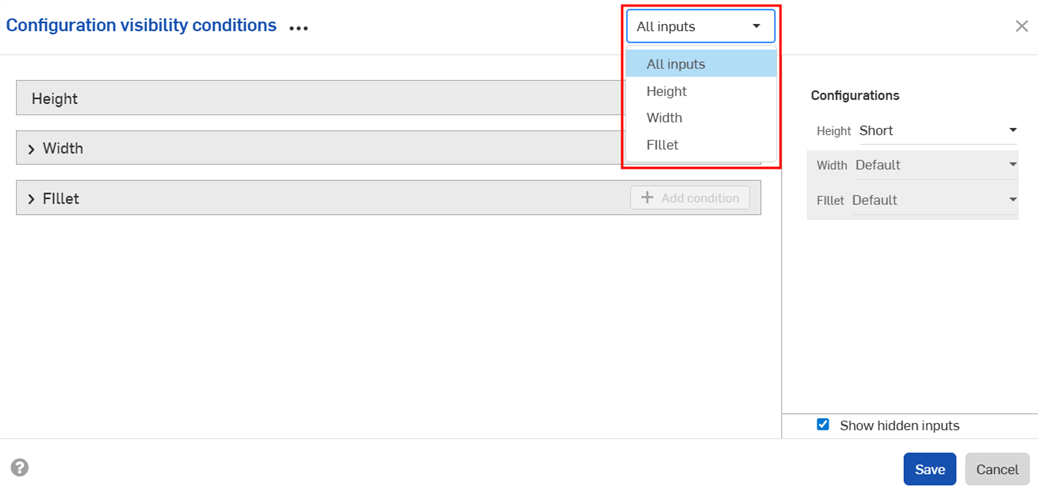Click the Show hidden inputs label
Screen dimensions: 1038x491
click(x=899, y=425)
